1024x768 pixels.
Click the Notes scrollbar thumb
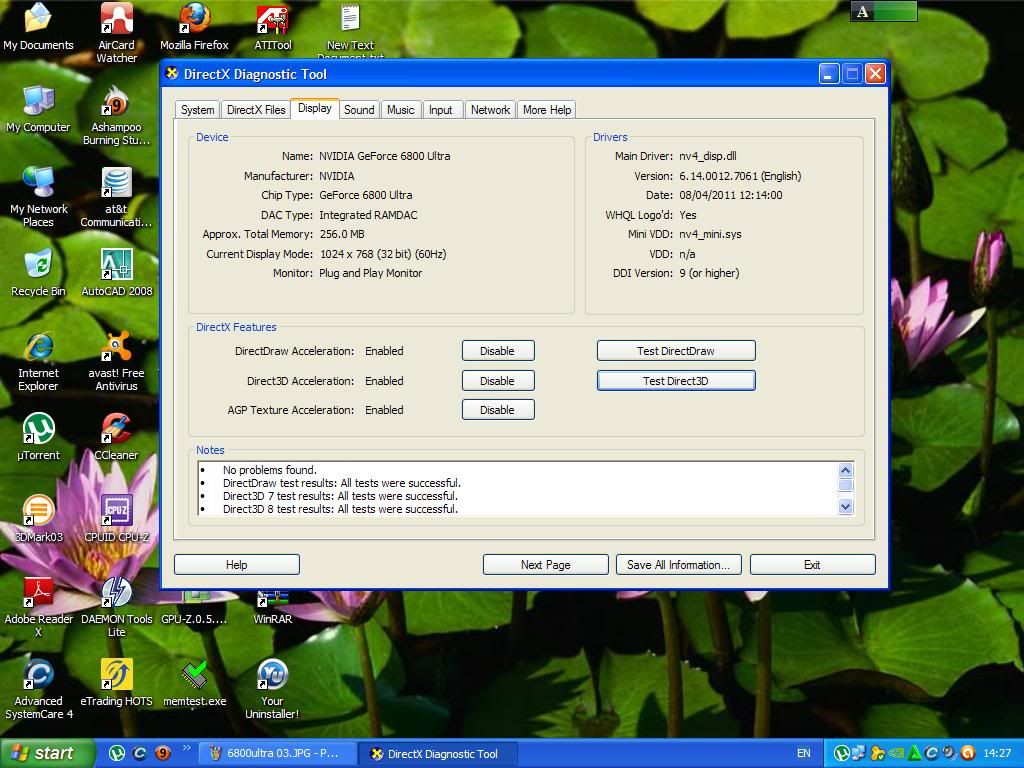(x=845, y=485)
